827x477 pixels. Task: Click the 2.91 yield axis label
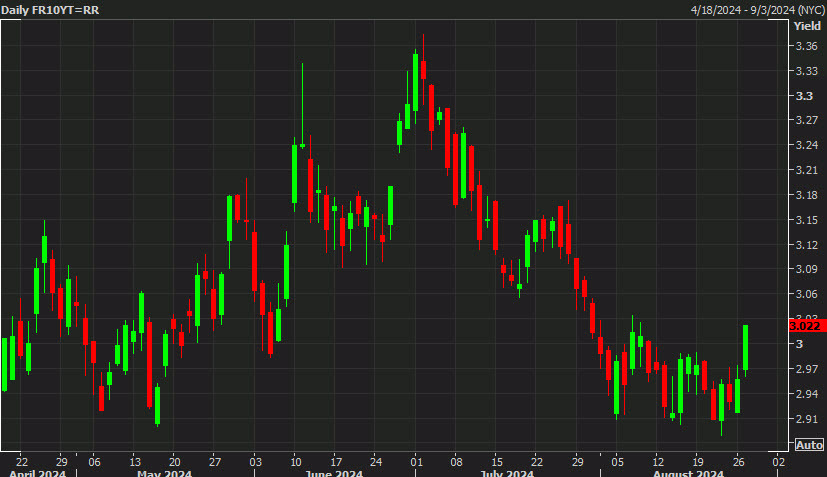pyautogui.click(x=806, y=418)
